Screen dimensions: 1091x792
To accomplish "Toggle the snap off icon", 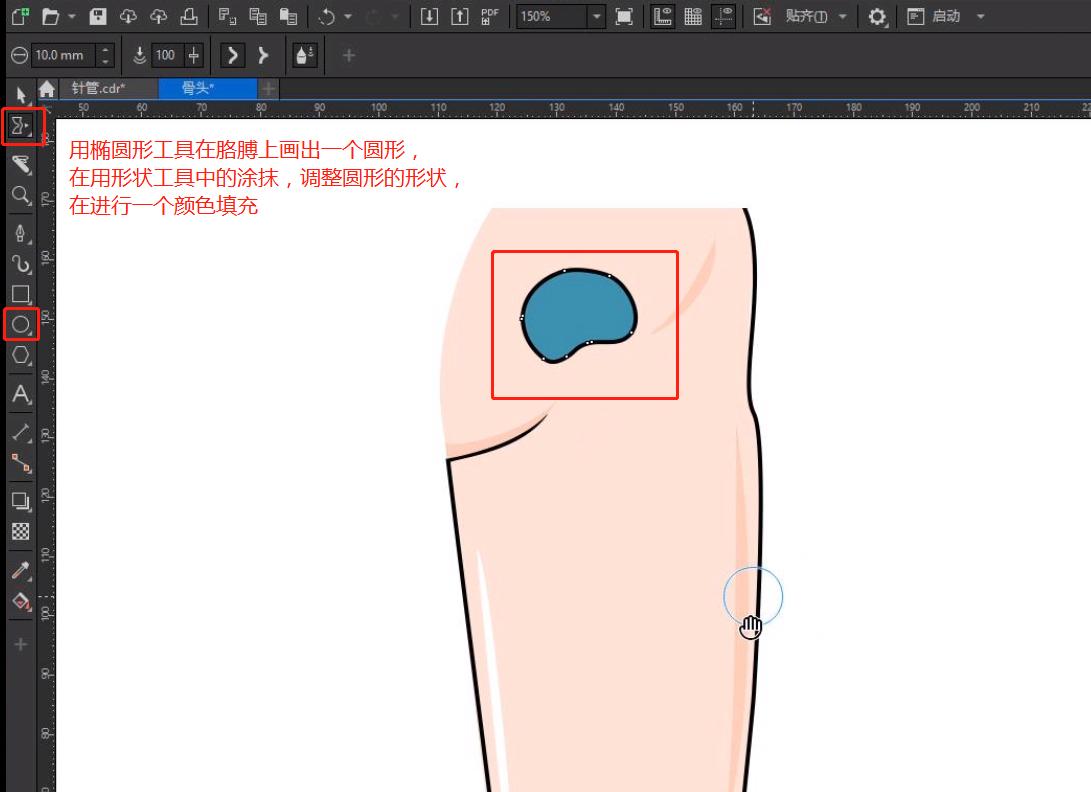I will pyautogui.click(x=763, y=16).
